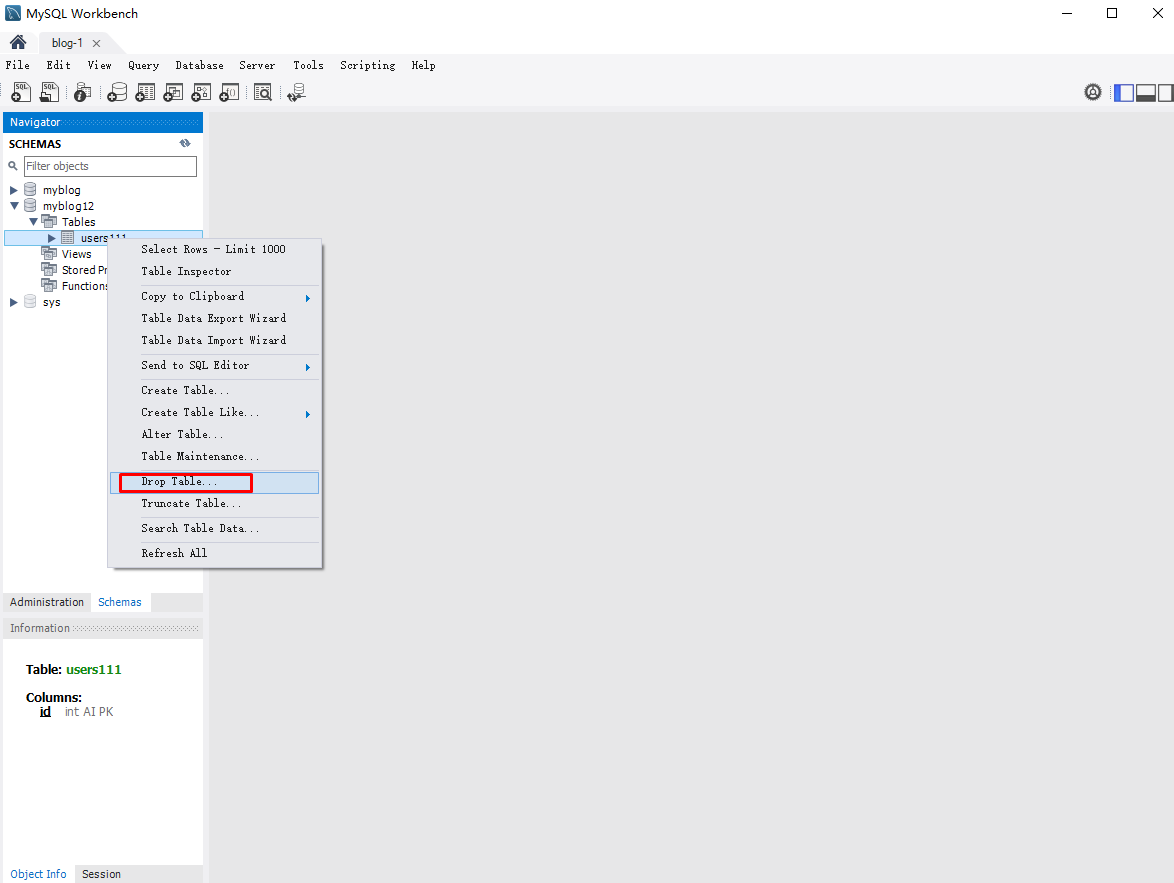Open the View menu
This screenshot has height=883, width=1174.
100,65
